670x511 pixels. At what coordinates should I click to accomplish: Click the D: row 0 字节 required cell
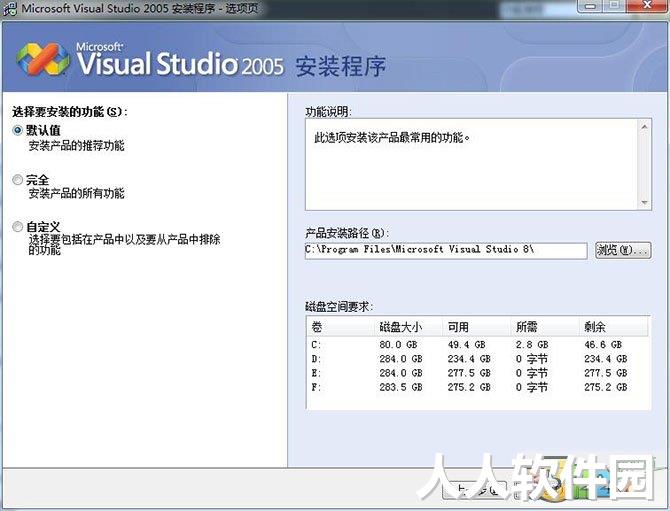[x=532, y=359]
